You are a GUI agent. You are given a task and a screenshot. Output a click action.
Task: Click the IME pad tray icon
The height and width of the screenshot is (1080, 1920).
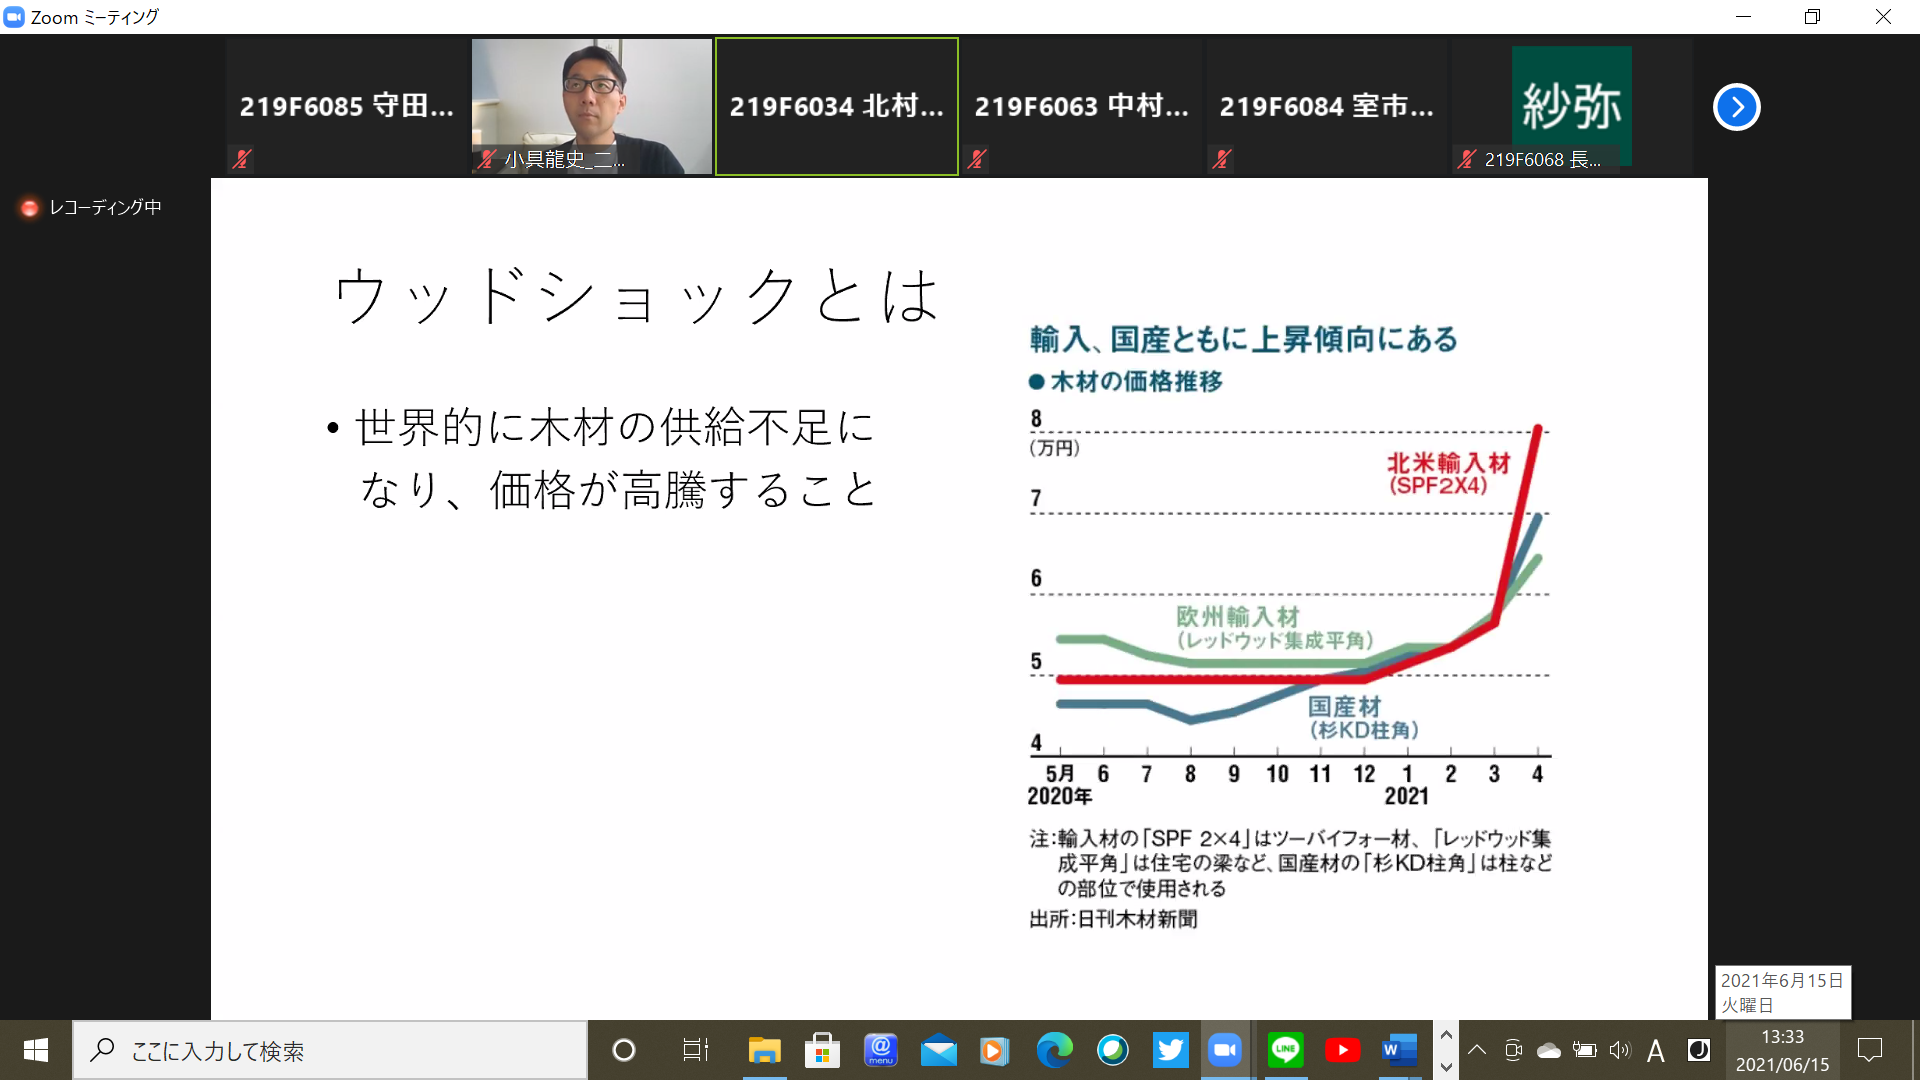(x=1698, y=1050)
